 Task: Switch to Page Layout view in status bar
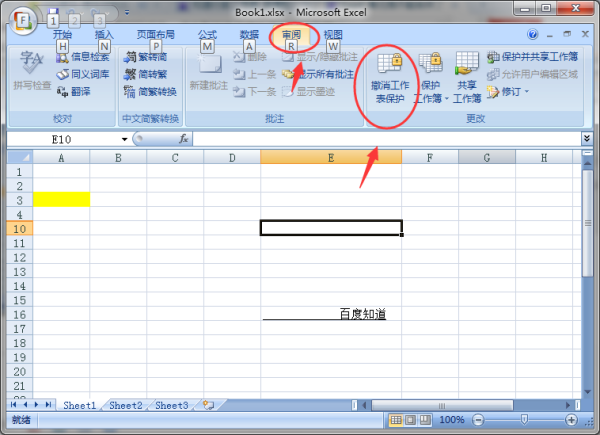coord(410,420)
